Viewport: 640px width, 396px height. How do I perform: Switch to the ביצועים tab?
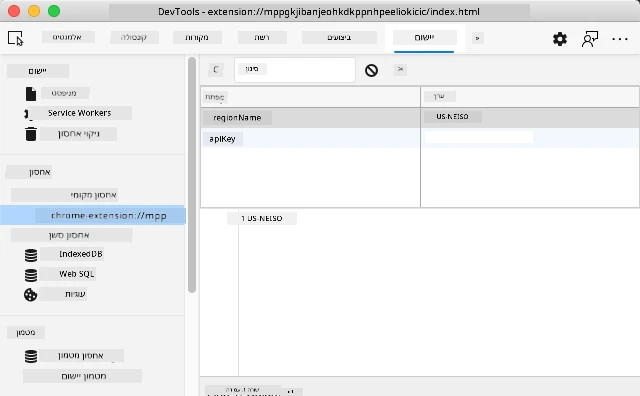(339, 37)
